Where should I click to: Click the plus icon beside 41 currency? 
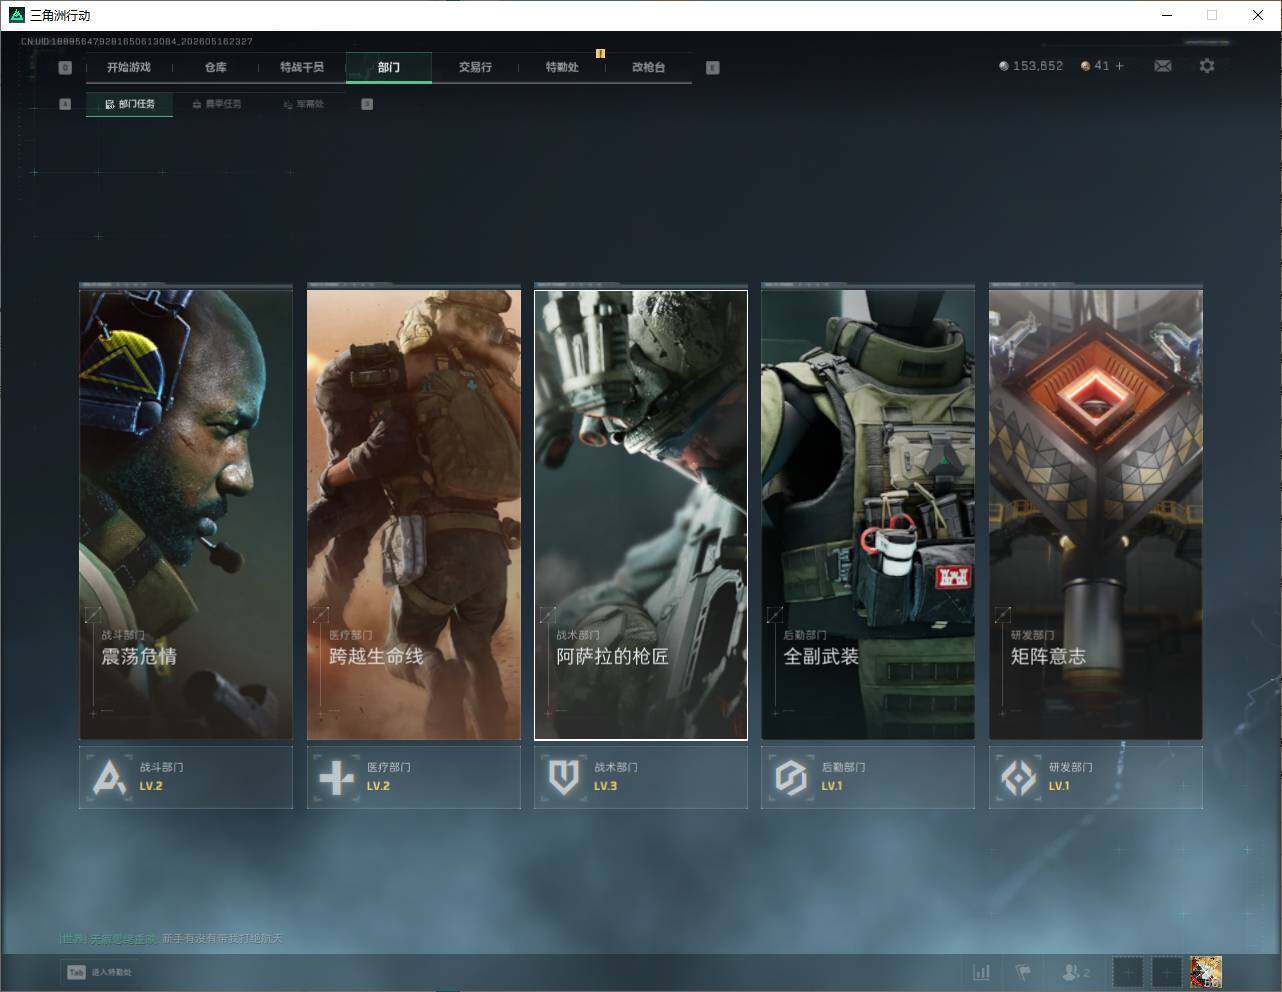(x=1119, y=66)
